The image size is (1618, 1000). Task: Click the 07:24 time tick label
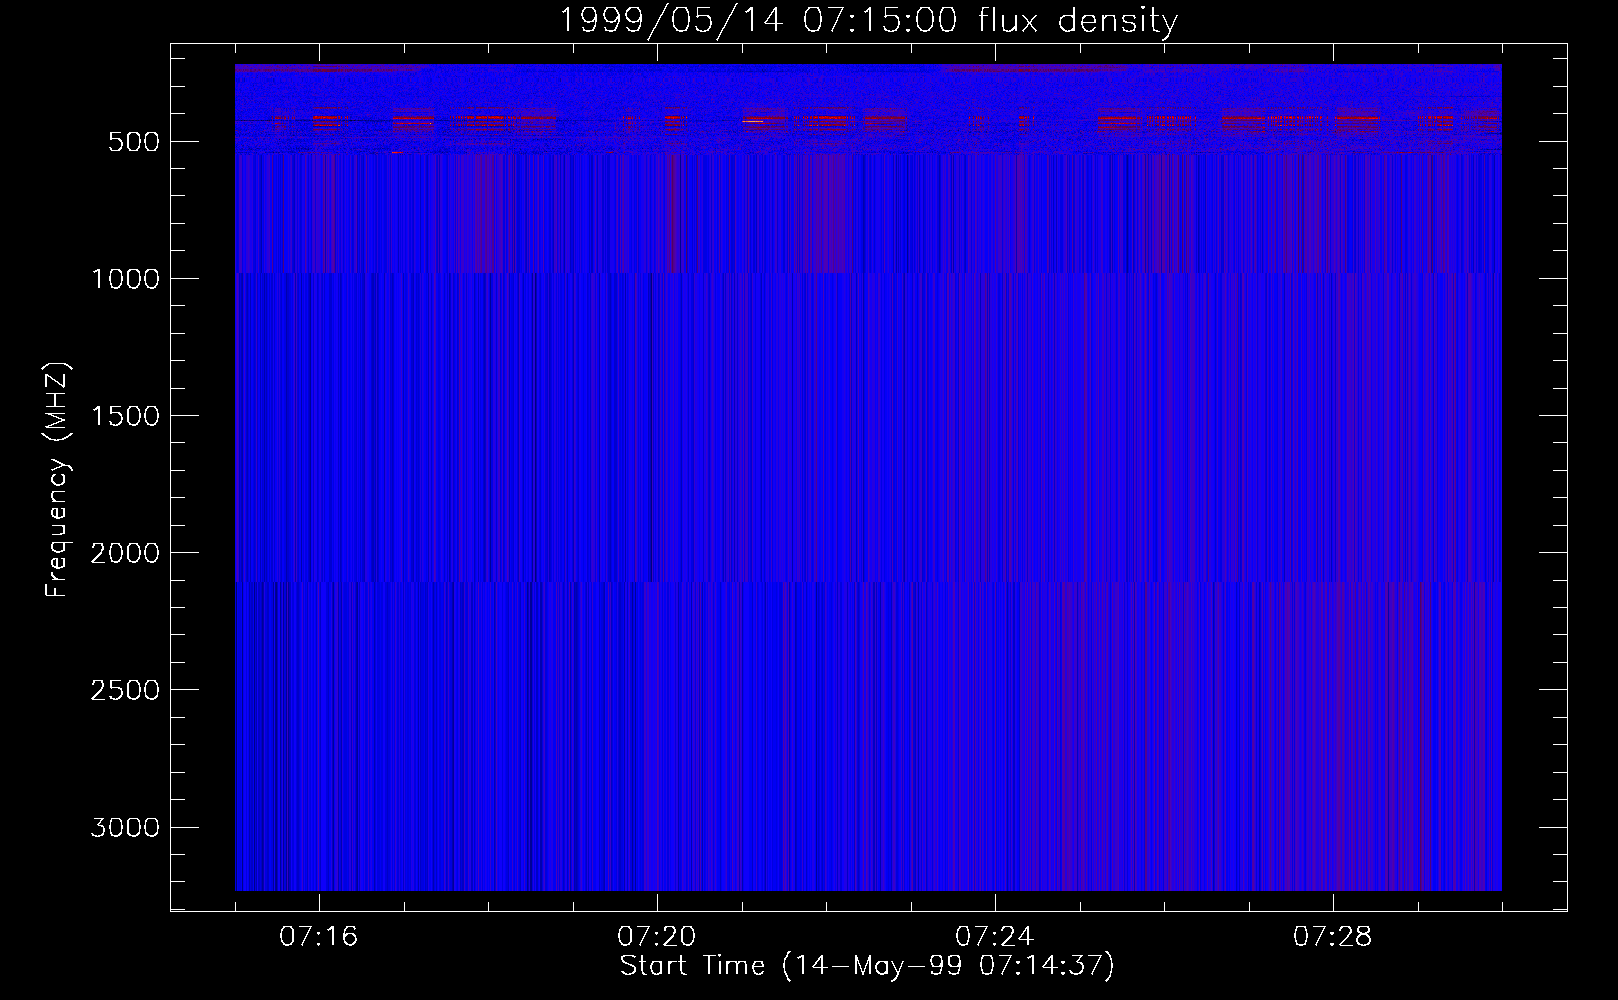tap(995, 937)
